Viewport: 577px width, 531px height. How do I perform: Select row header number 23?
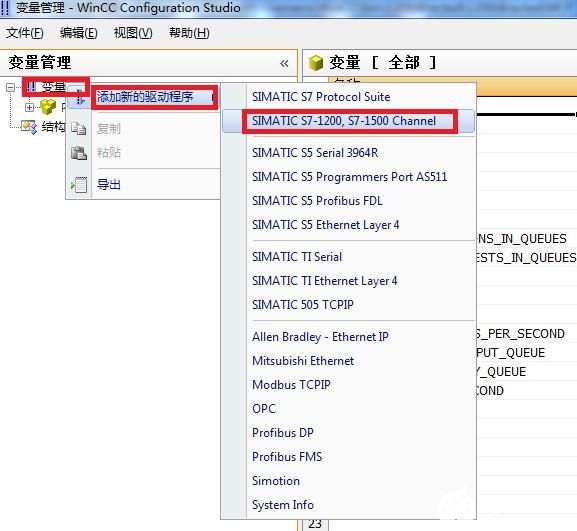pyautogui.click(x=315, y=524)
